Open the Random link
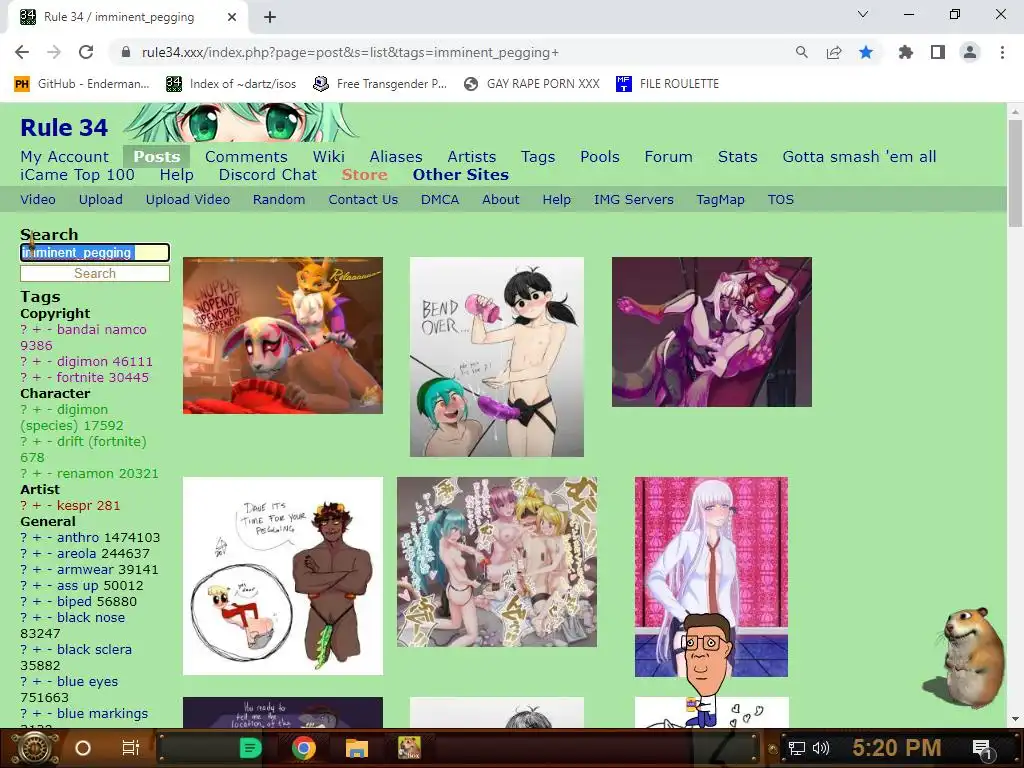The width and height of the screenshot is (1024, 768). click(279, 200)
